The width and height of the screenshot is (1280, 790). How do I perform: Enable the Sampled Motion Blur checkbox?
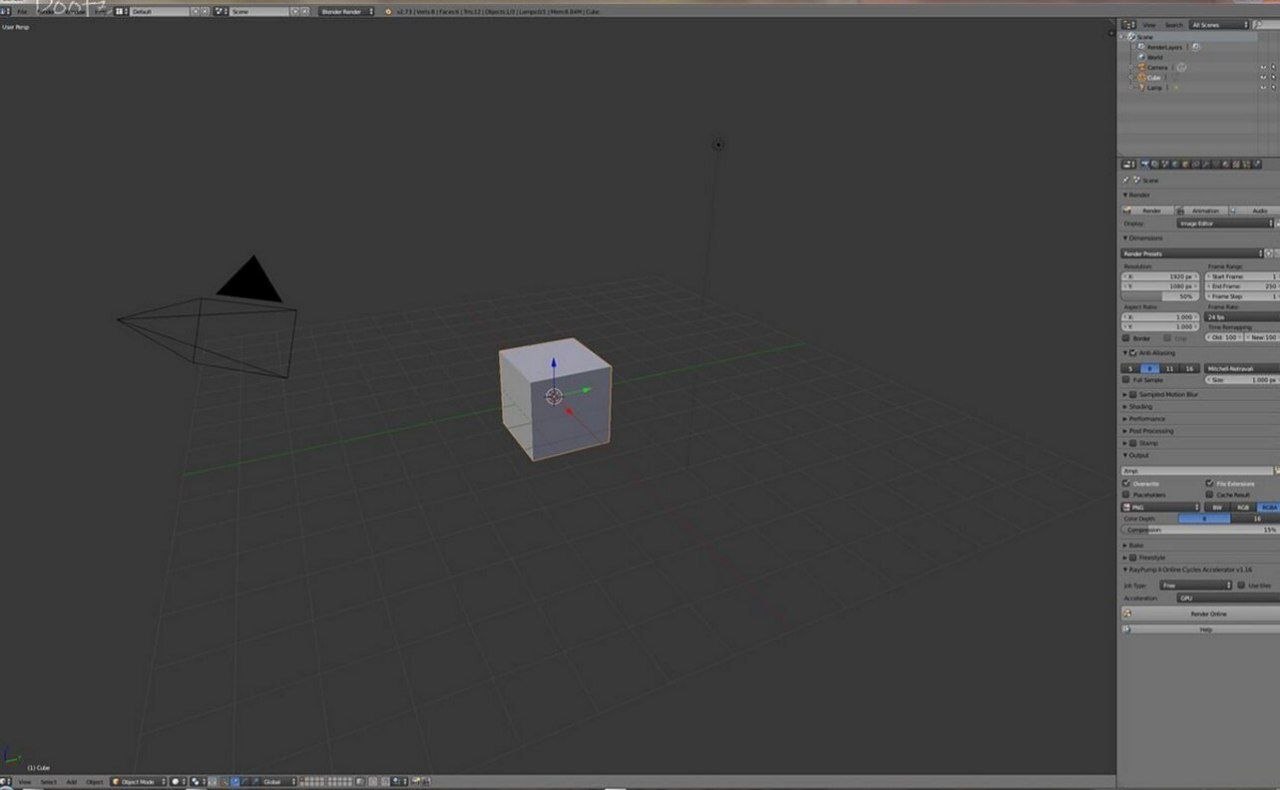[1133, 395]
